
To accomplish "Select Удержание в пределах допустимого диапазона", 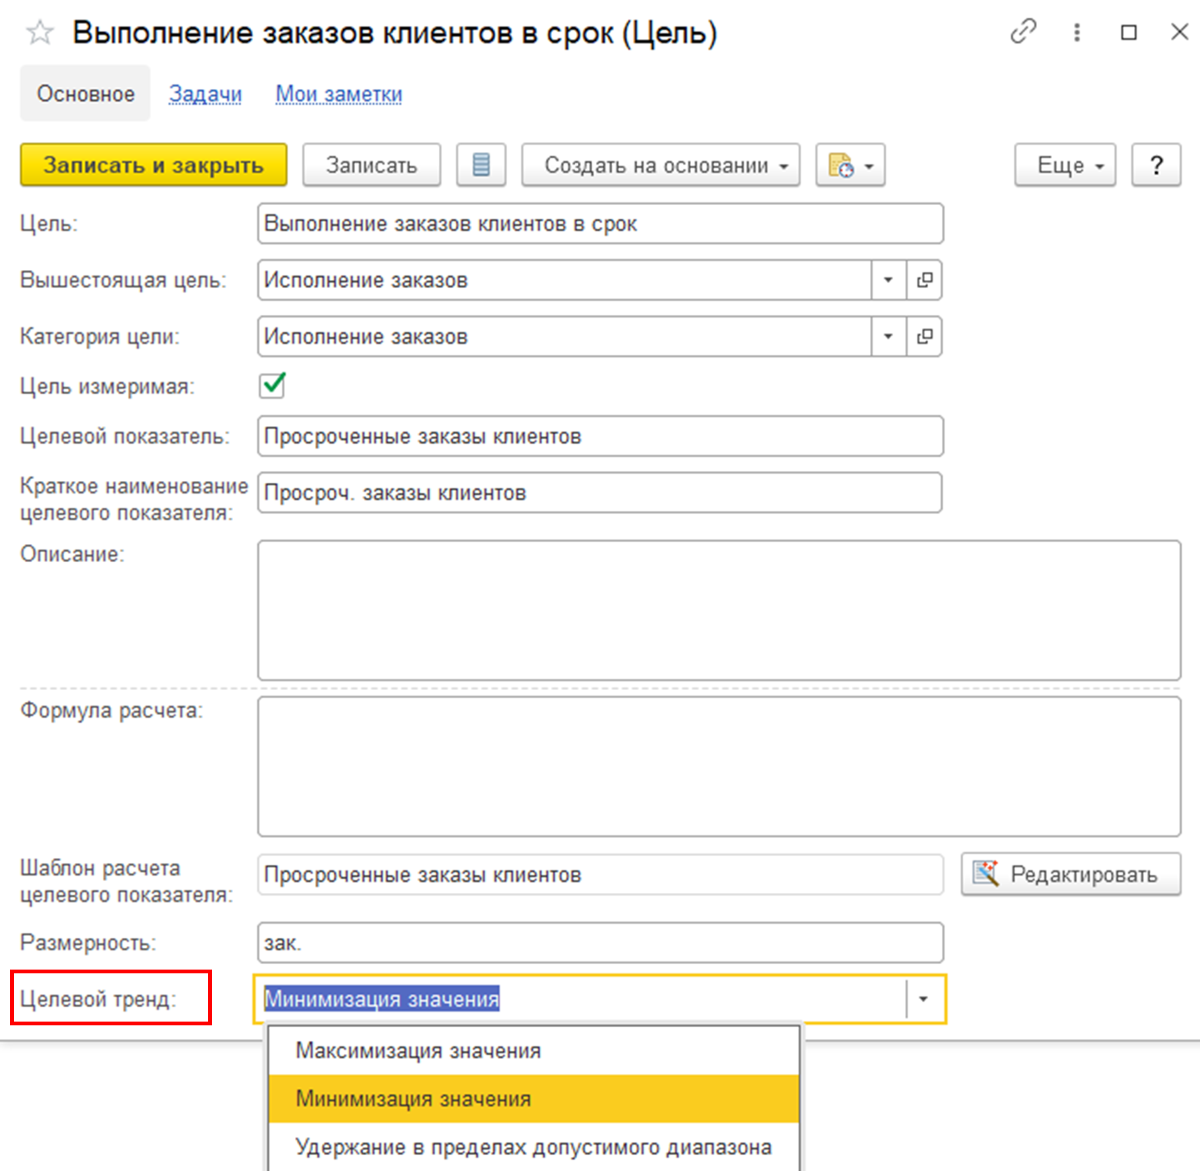I will (x=534, y=1147).
